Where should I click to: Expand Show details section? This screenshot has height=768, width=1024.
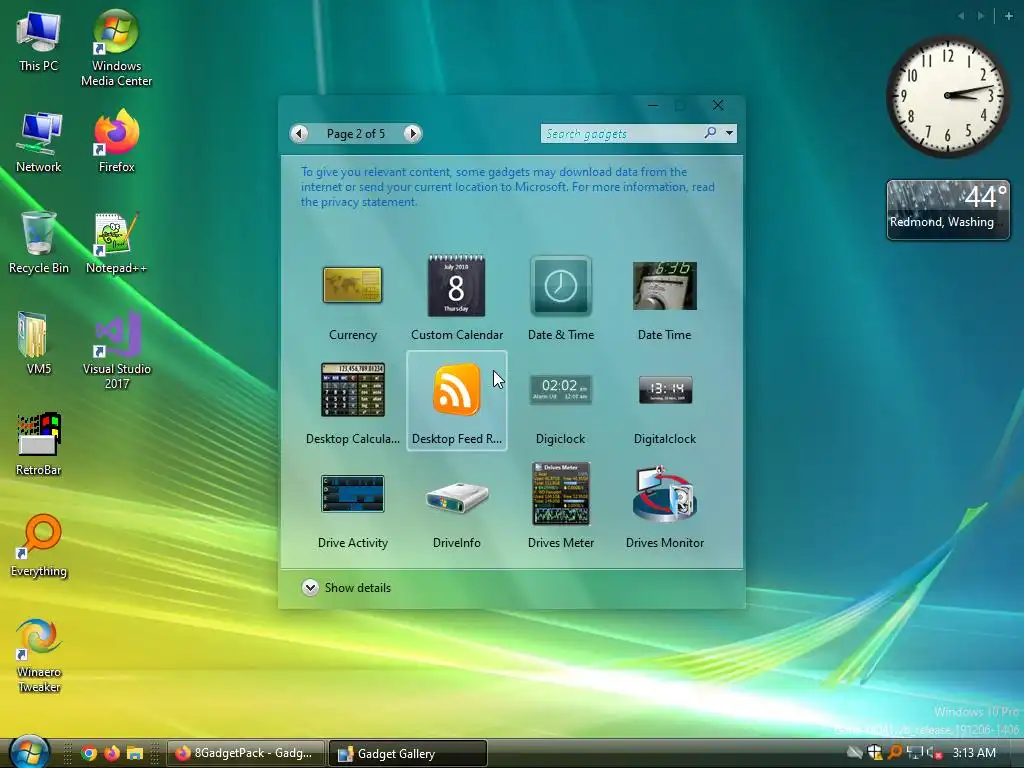coord(346,588)
